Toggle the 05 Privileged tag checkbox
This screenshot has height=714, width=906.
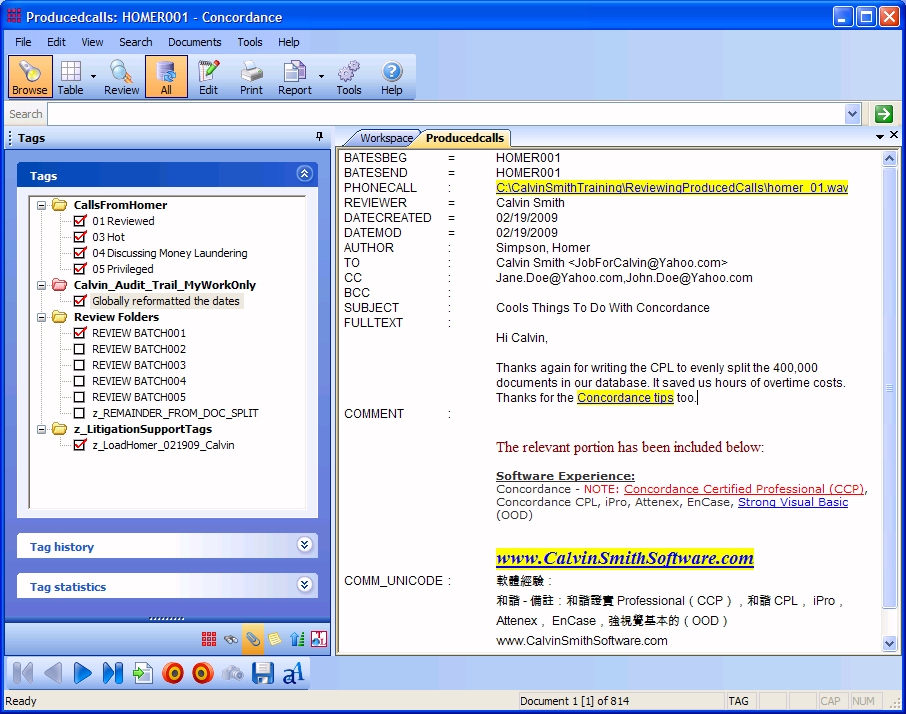click(80, 269)
